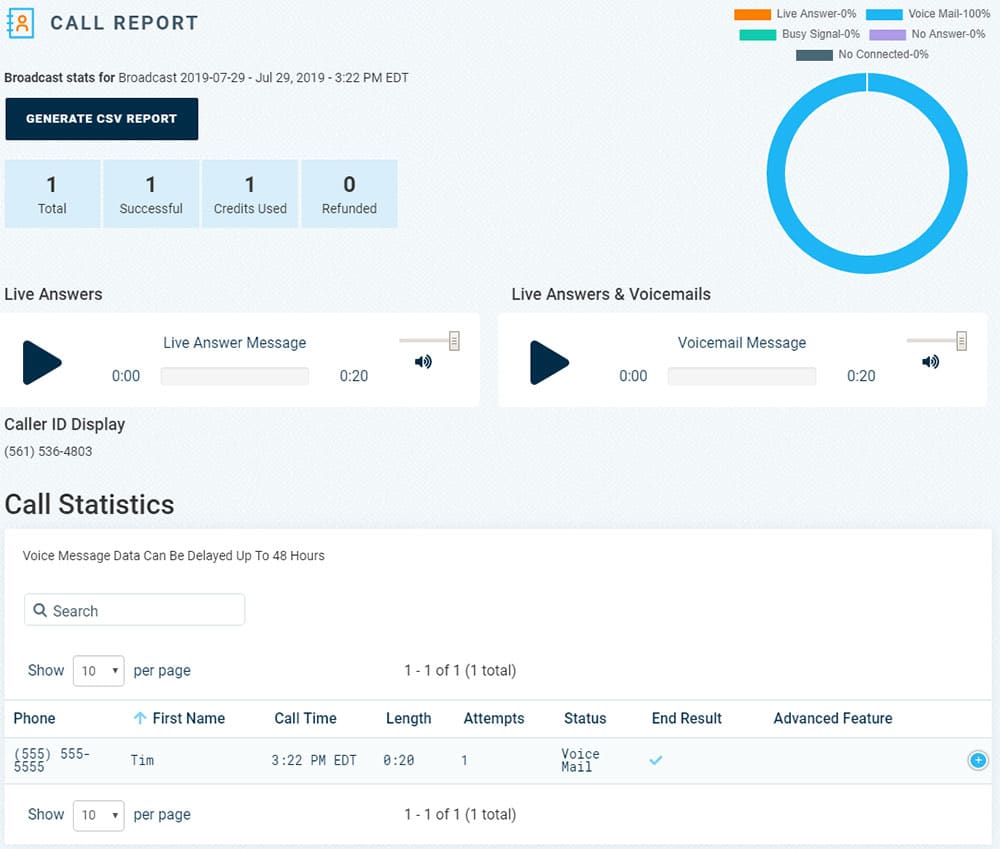Play the Live Answer Message audio
The image size is (1000, 849).
pyautogui.click(x=42, y=362)
